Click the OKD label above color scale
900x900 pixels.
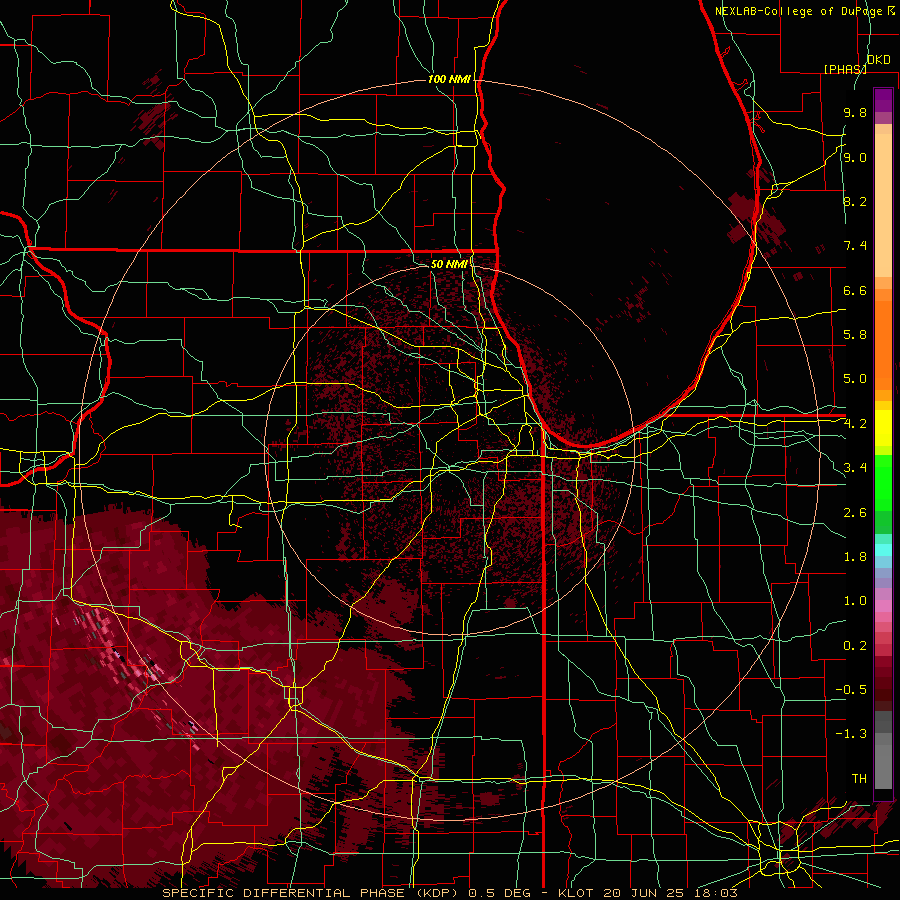[x=878, y=59]
